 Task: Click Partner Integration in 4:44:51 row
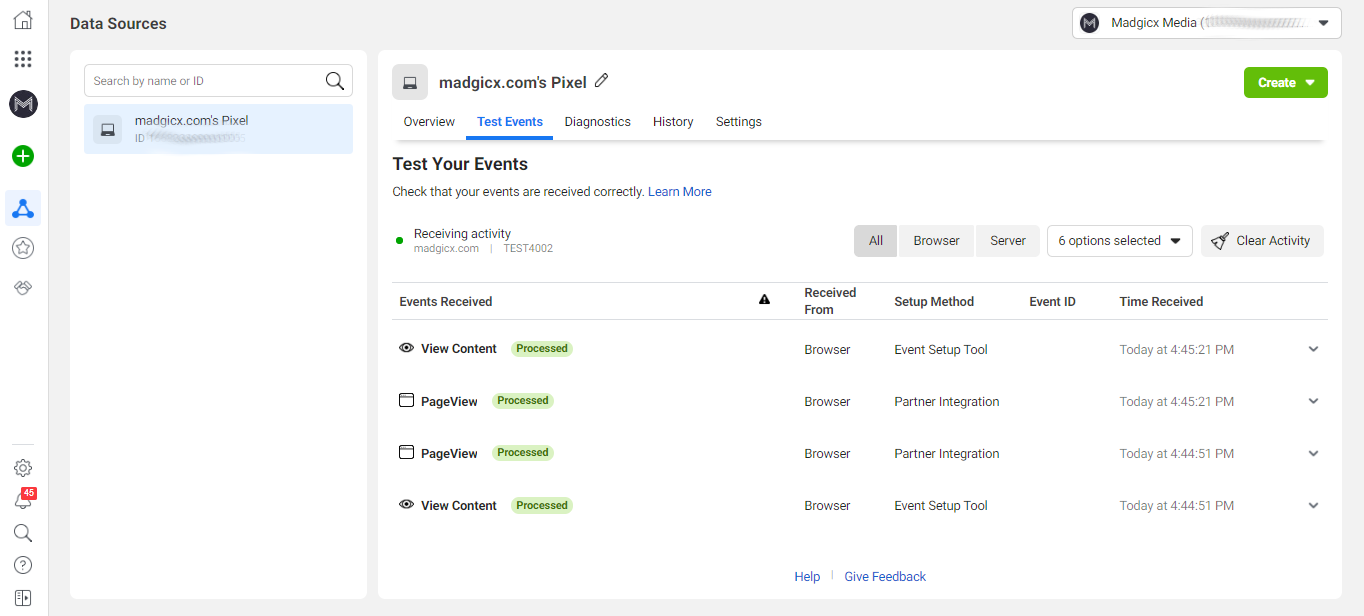pos(947,454)
